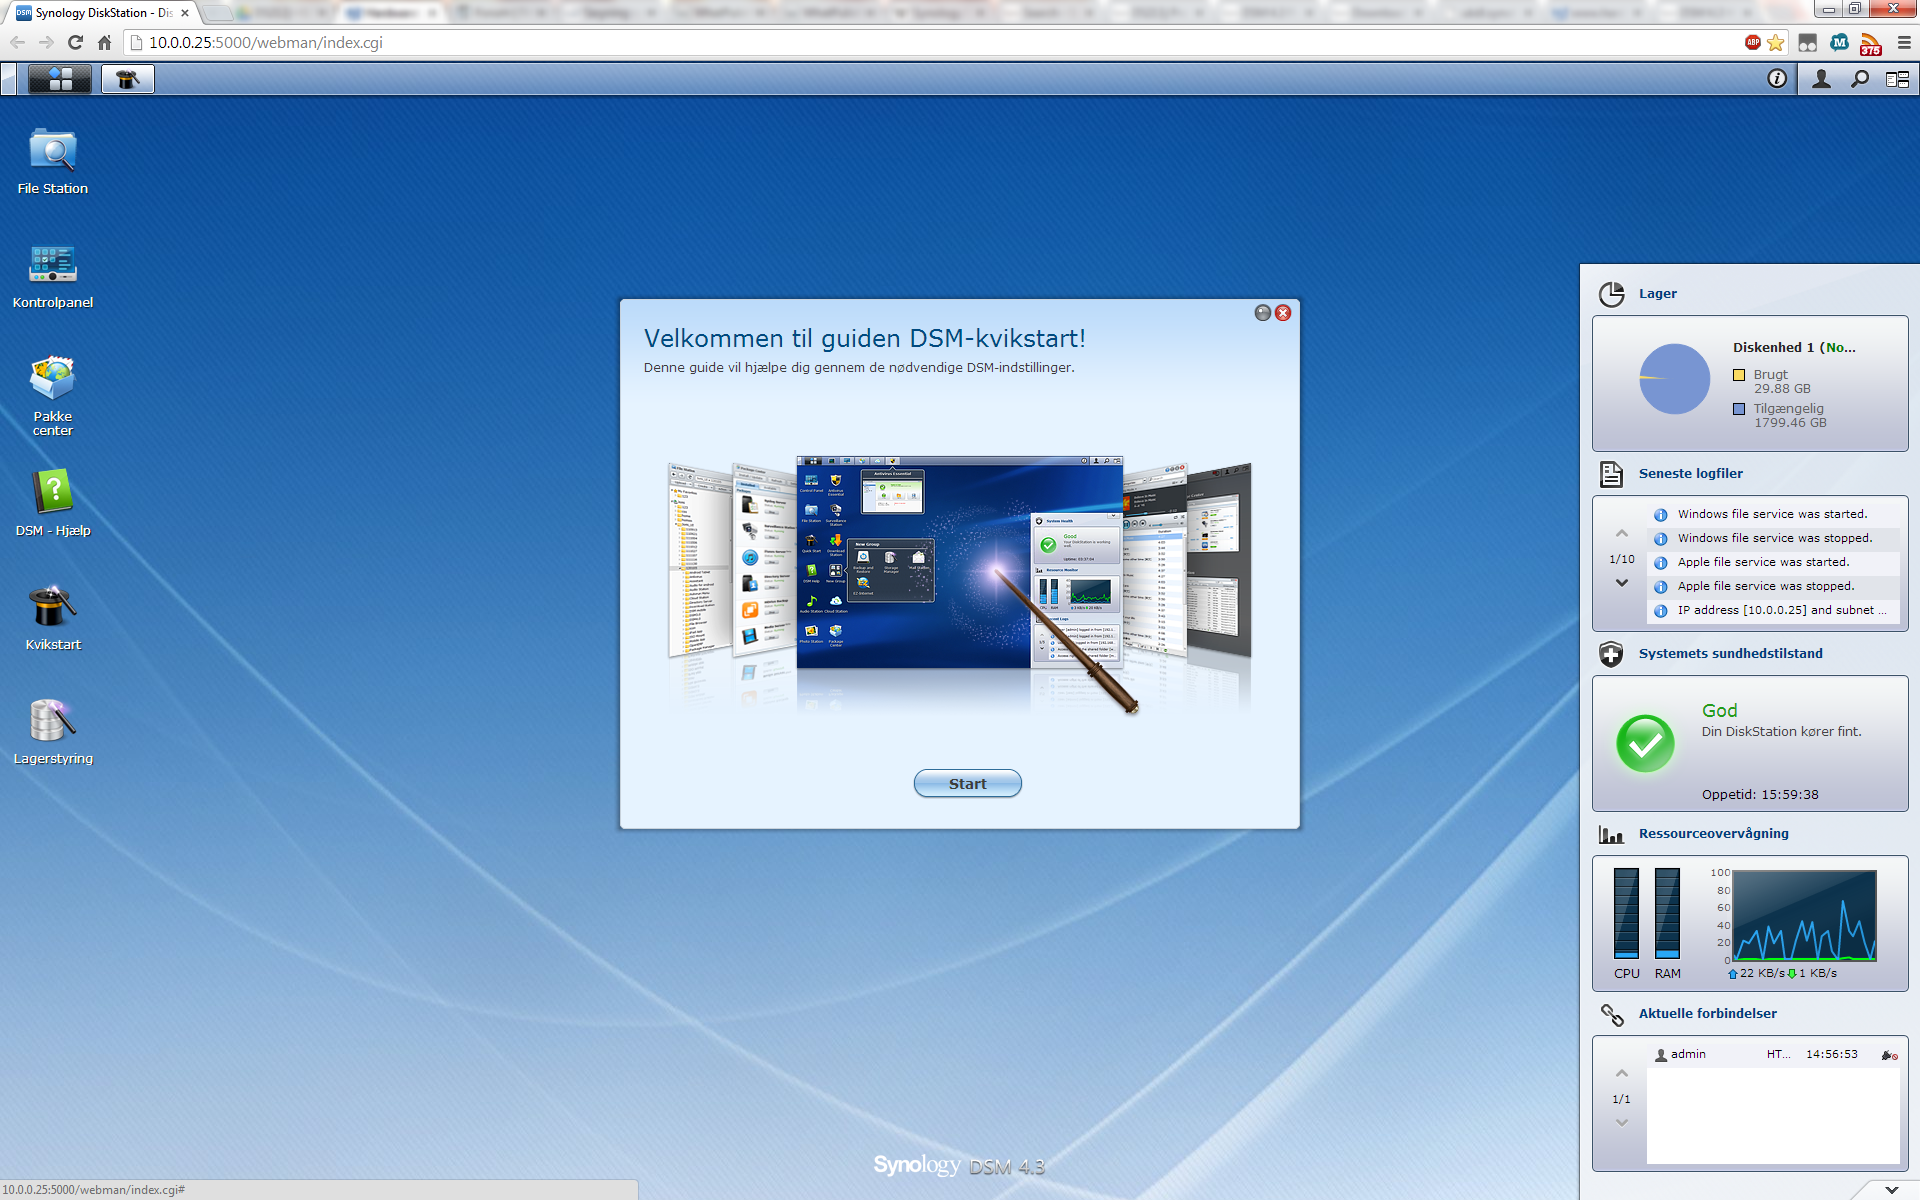Viewport: 1920px width, 1200px height.
Task: Open the Ressourceovervågning title link
Action: click(x=1713, y=834)
